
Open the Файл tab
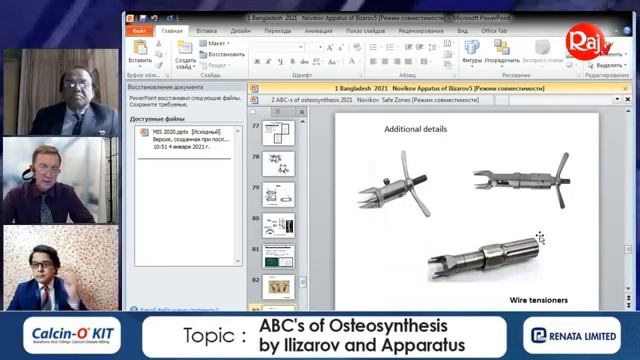140,31
